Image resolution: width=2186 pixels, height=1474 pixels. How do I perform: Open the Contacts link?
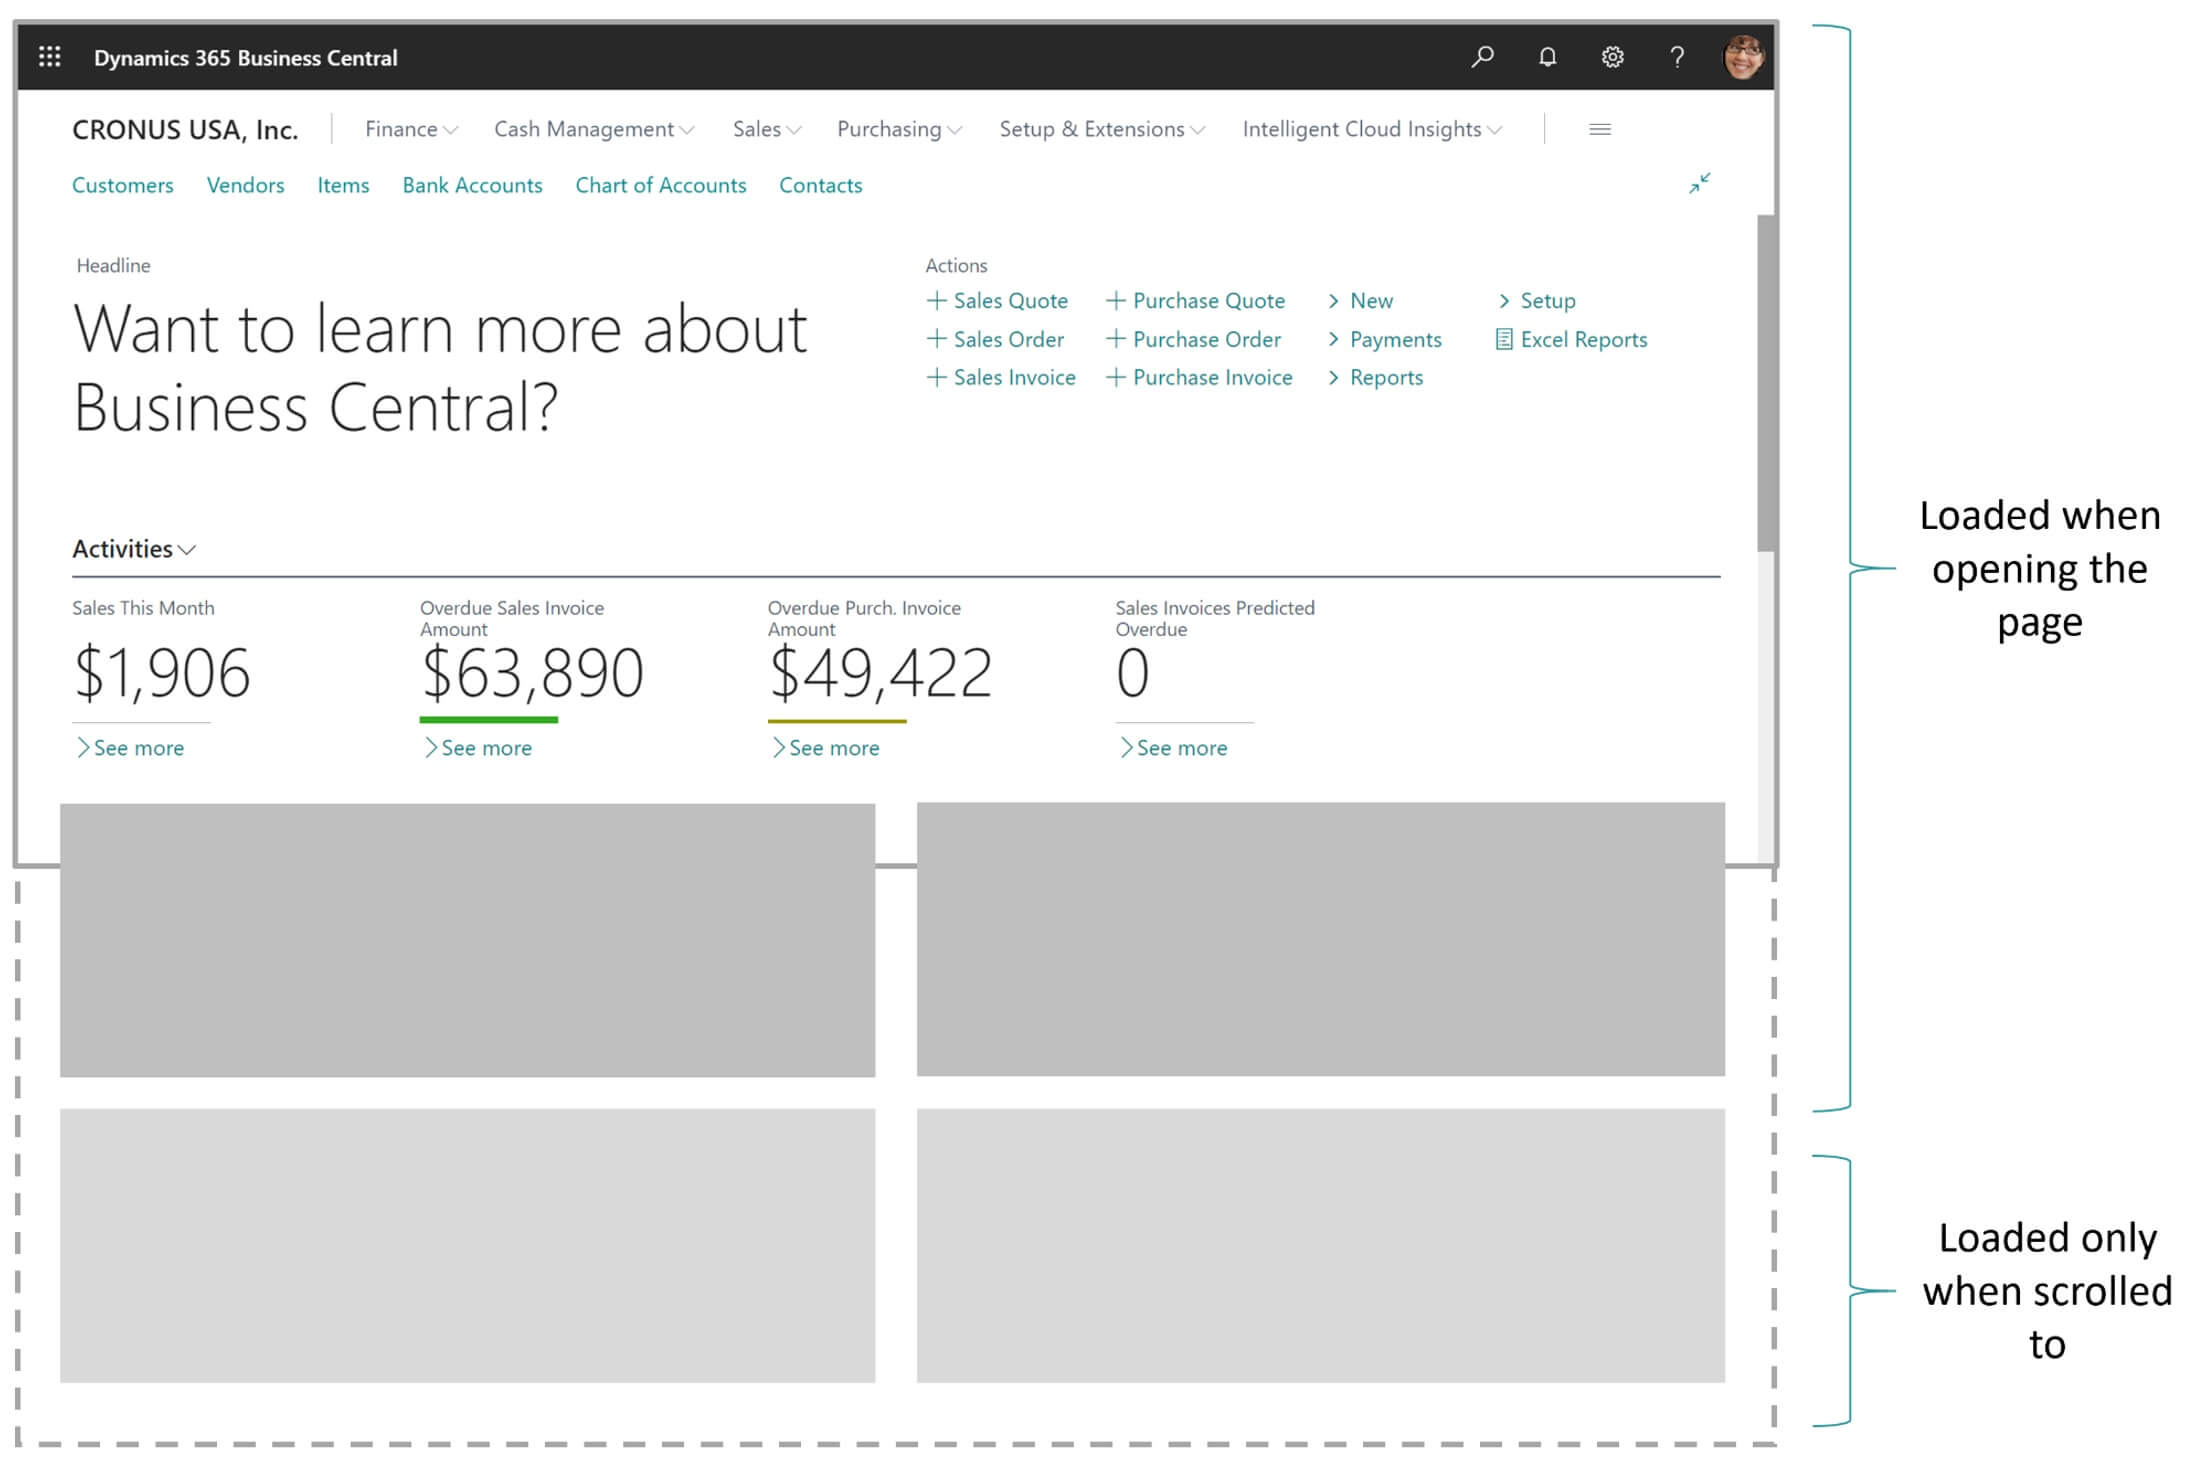(820, 185)
